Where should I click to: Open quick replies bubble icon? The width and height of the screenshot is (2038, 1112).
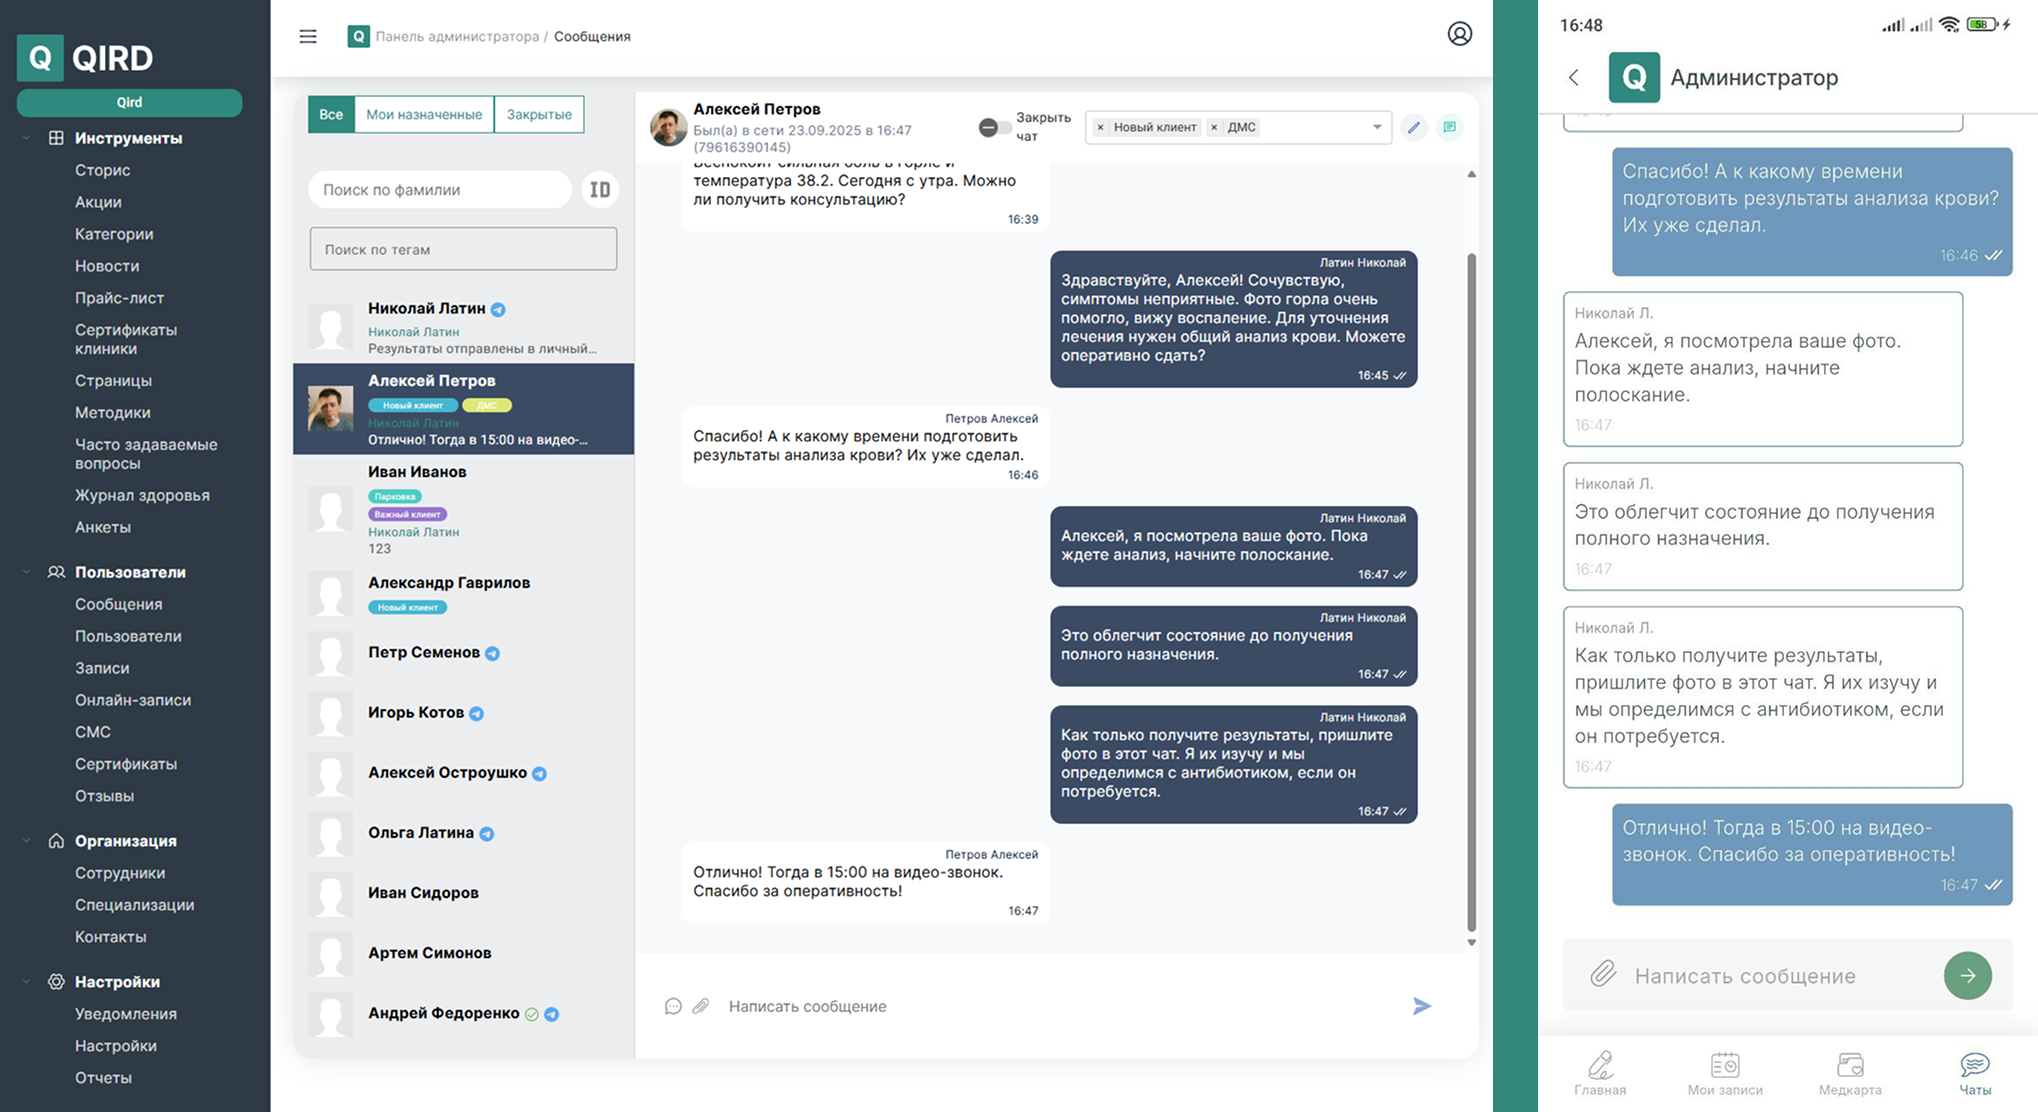coord(673,1006)
